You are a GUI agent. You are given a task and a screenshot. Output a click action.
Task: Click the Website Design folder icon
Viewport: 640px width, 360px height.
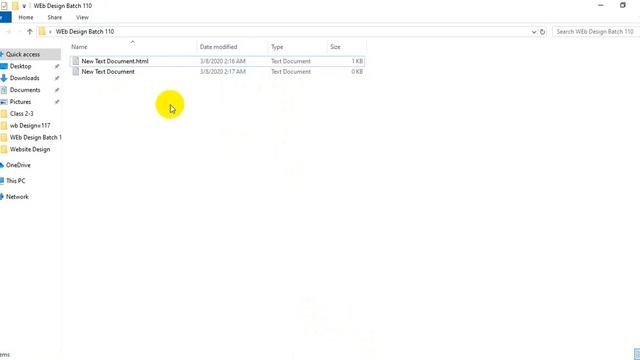[x=4, y=149]
